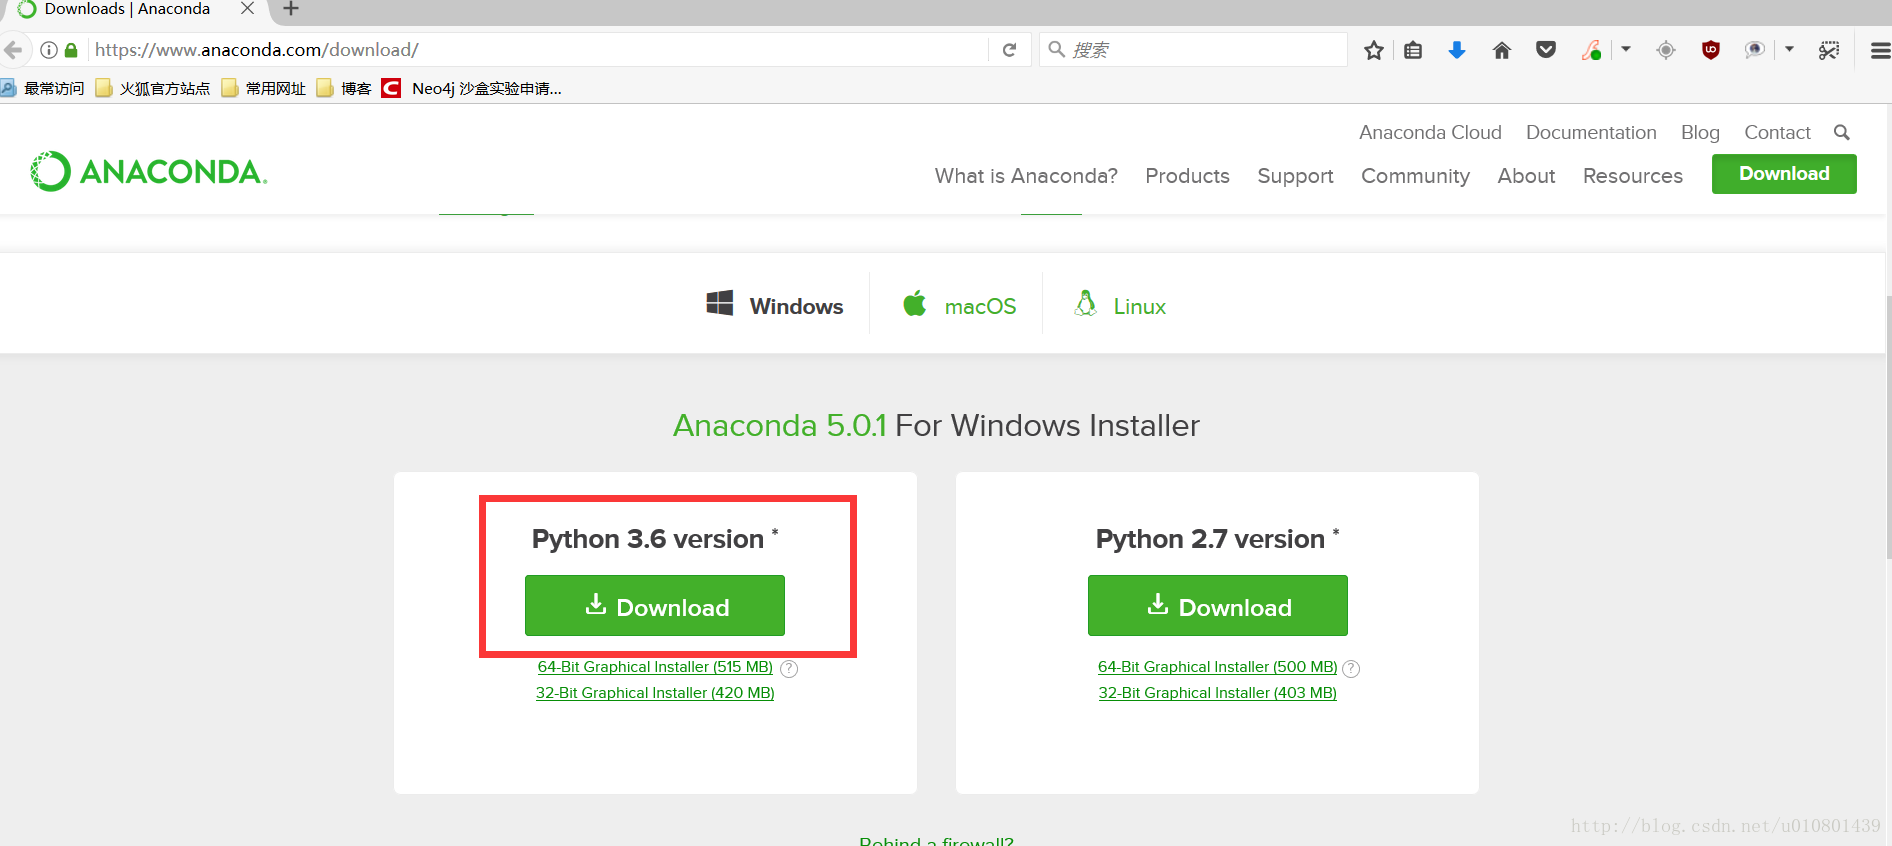
Task: Open the bookmarks list icon
Action: coord(1413,50)
